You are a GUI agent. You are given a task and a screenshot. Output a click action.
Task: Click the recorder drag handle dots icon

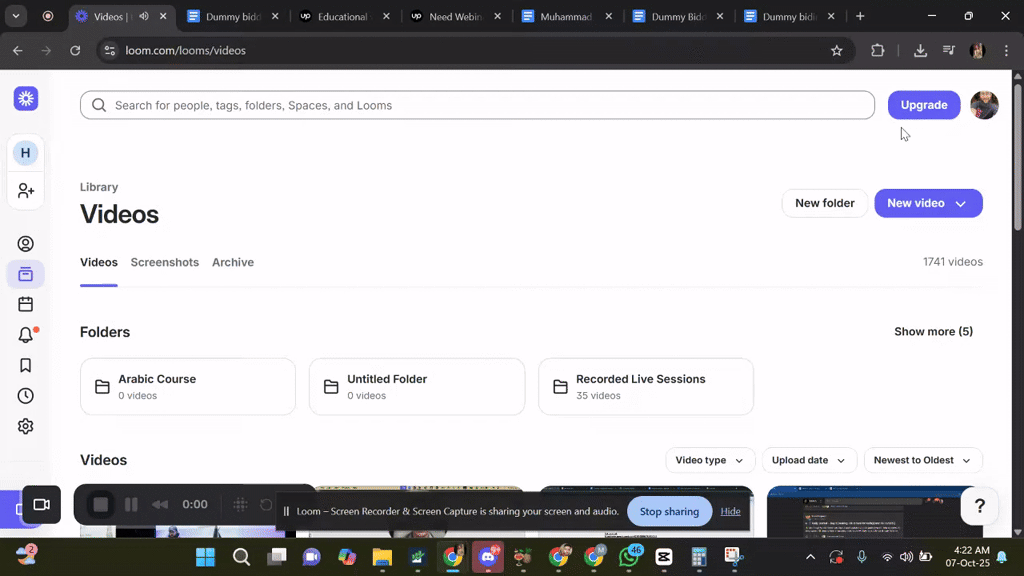pos(240,504)
